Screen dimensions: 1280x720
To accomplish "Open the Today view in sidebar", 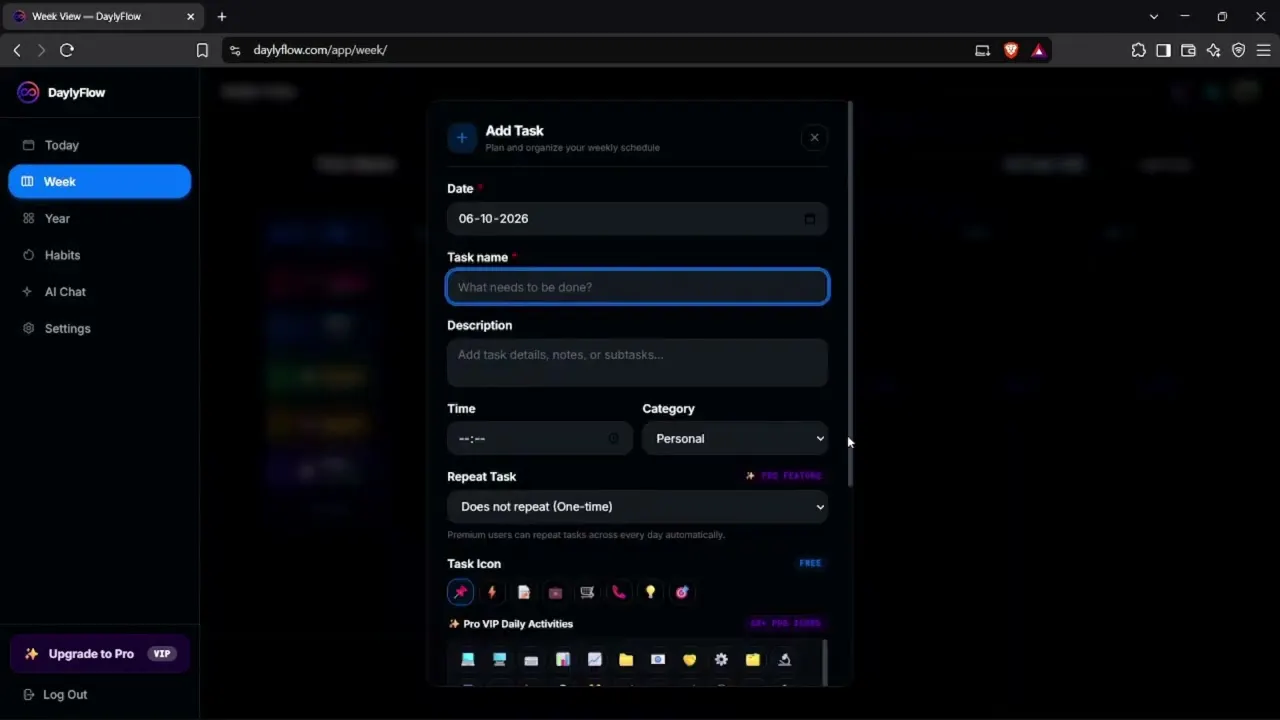I will coord(99,145).
